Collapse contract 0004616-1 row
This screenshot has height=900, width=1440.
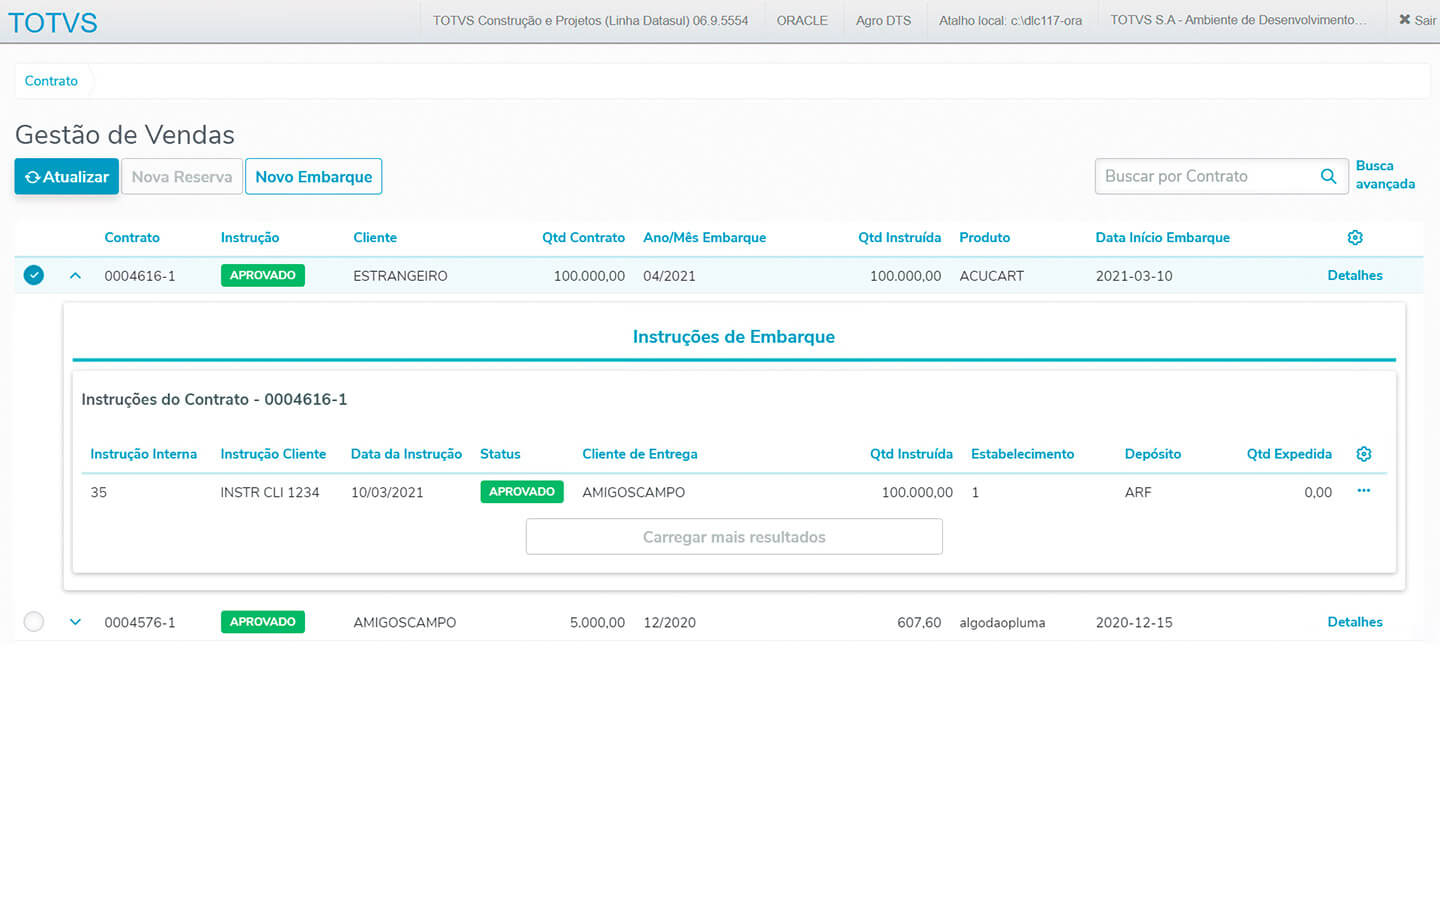point(75,276)
